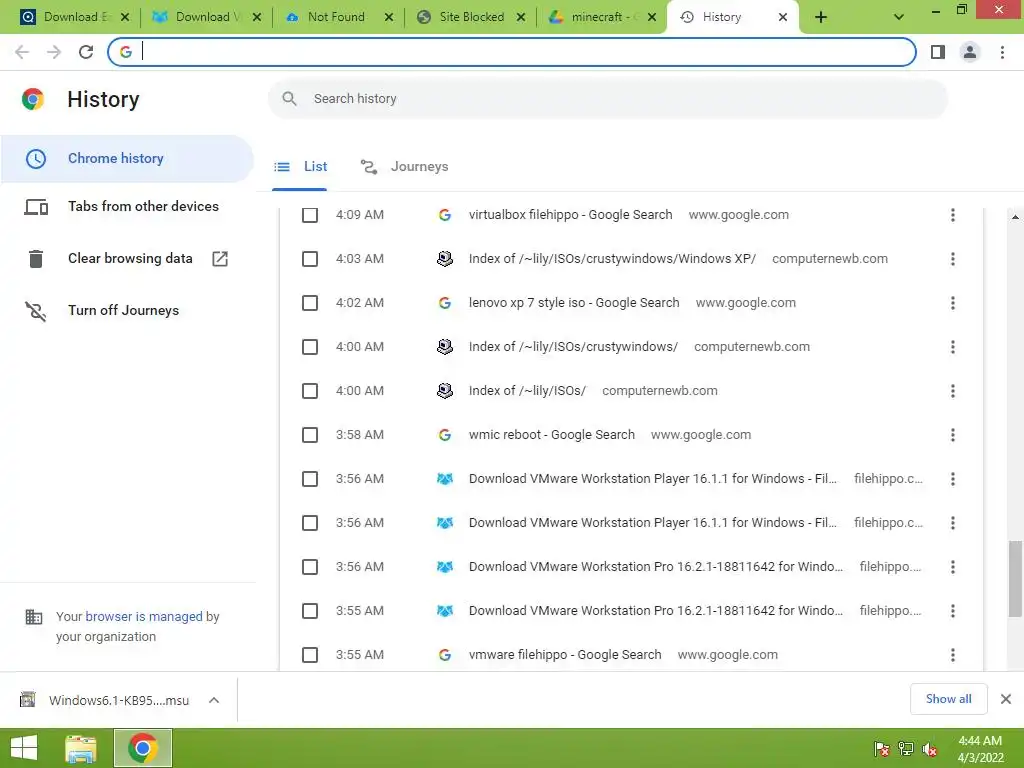1024x768 pixels.
Task: Check the virtualbox filehippo history entry
Action: tap(310, 215)
